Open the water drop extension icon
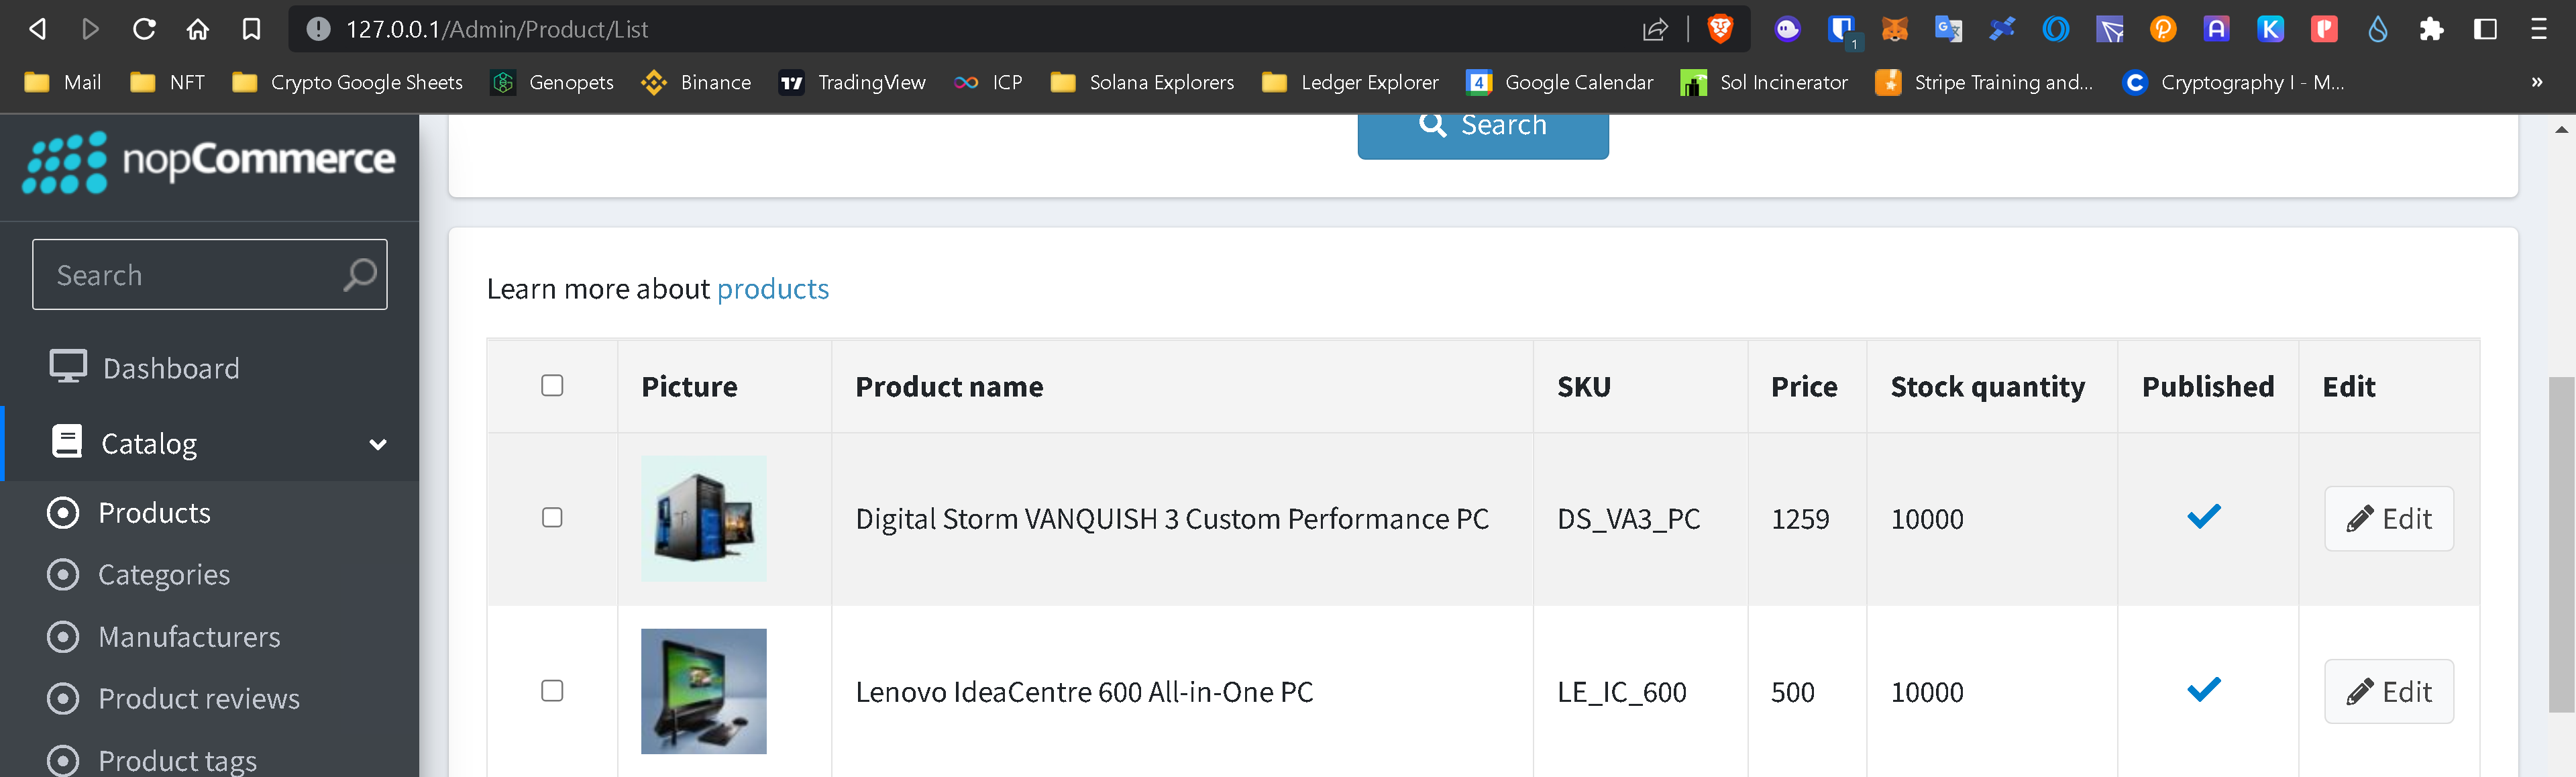The image size is (2576, 777). (2378, 29)
